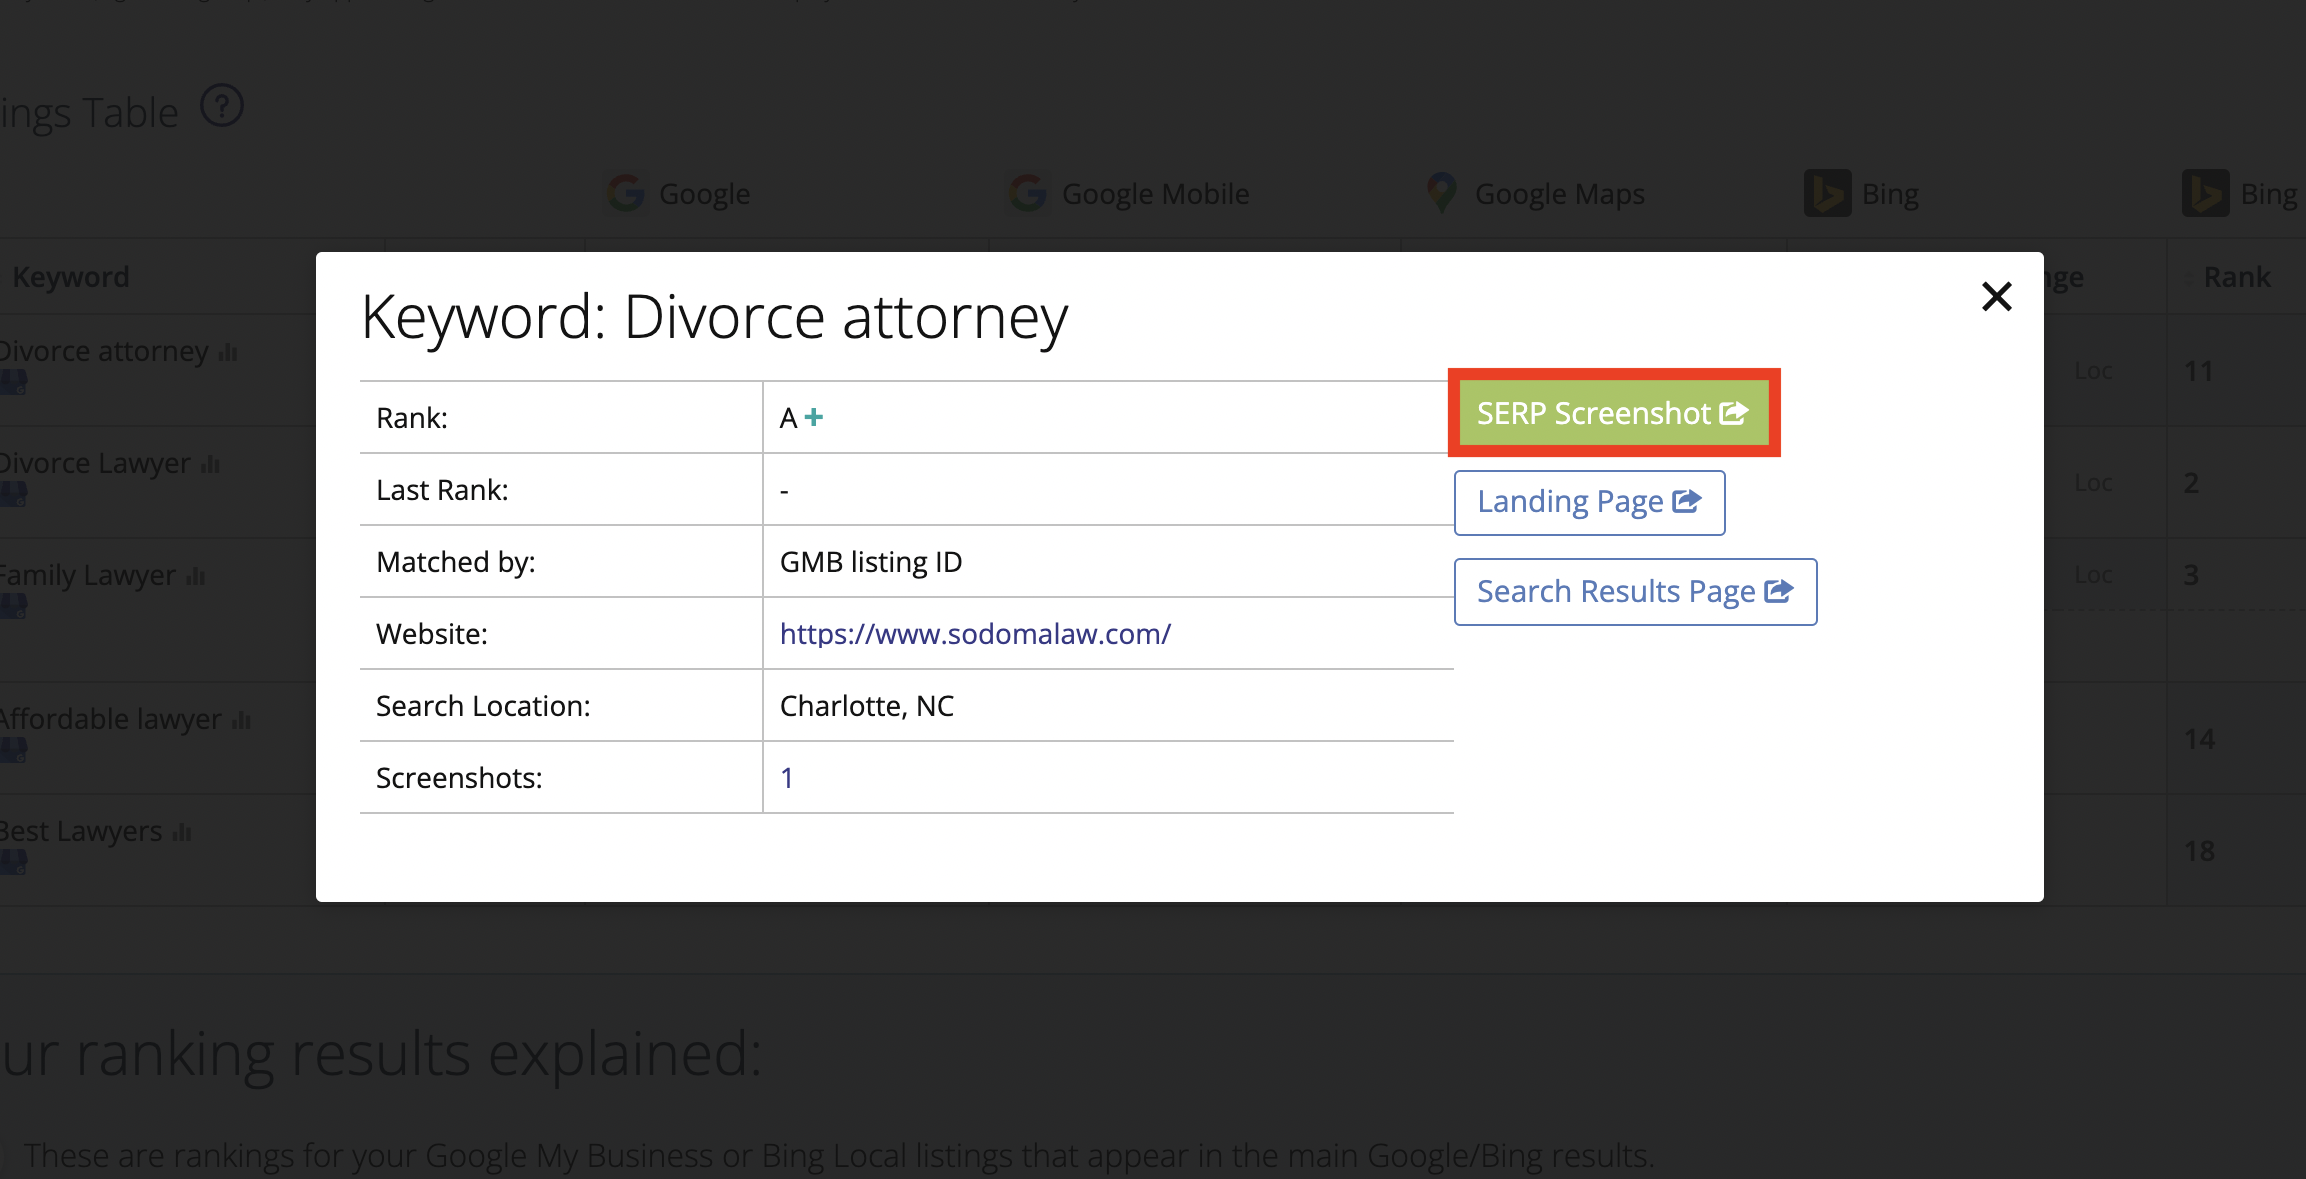This screenshot has width=2306, height=1179.
Task: Click rank value 14 in the right column
Action: point(2199,740)
